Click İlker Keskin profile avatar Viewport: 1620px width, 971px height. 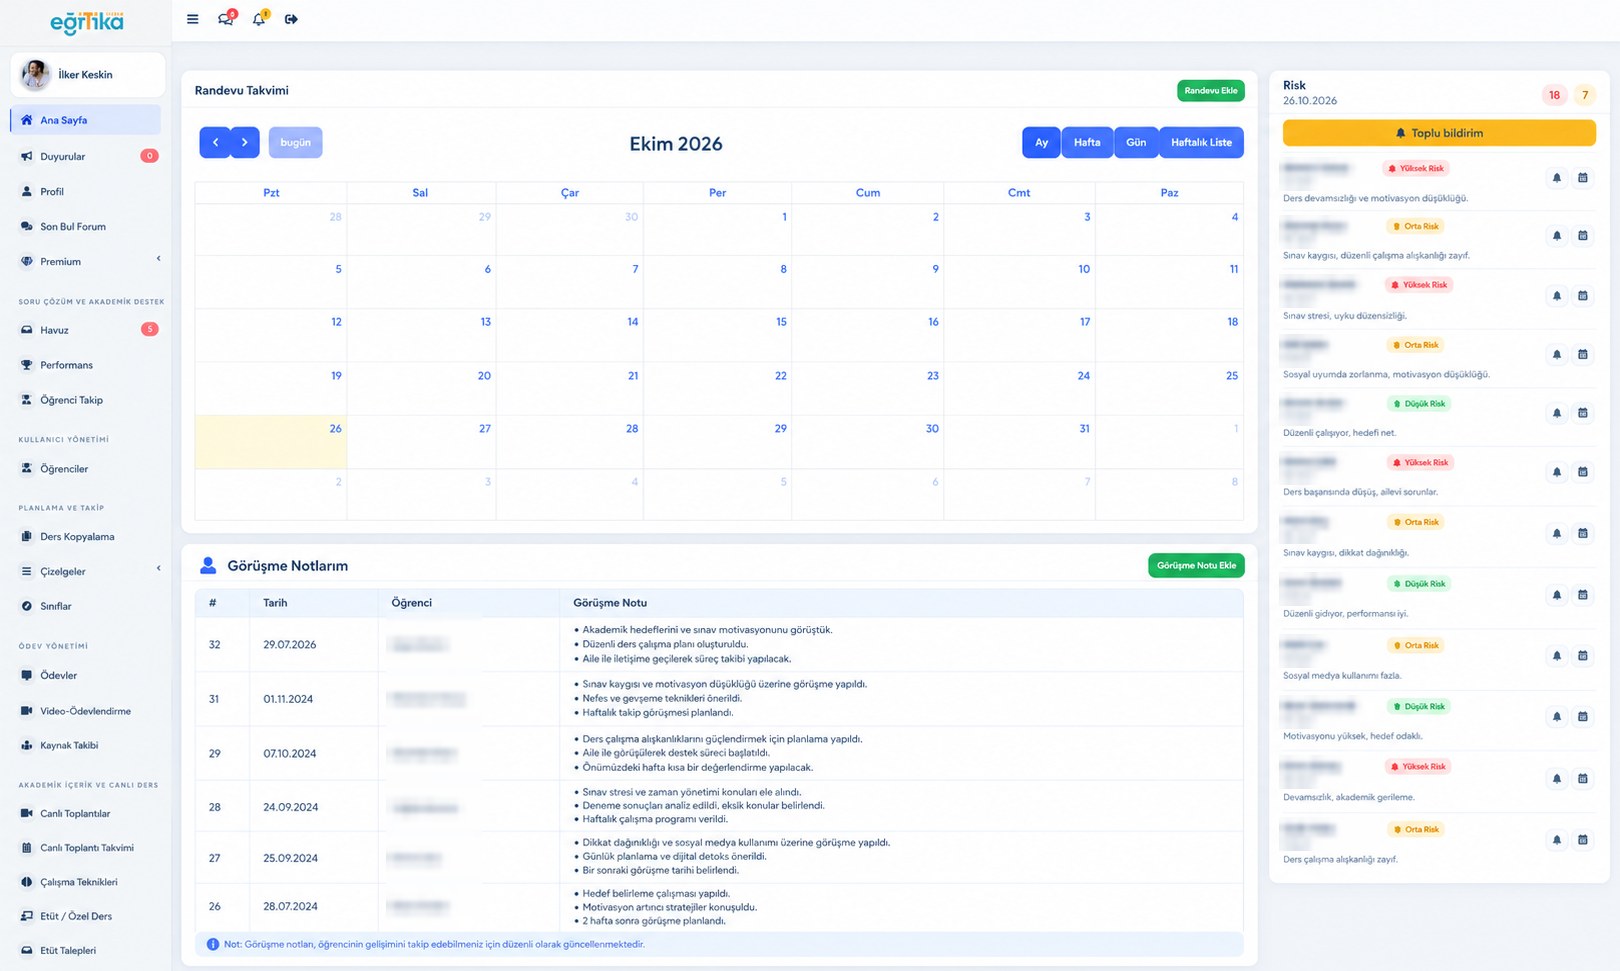coord(36,75)
